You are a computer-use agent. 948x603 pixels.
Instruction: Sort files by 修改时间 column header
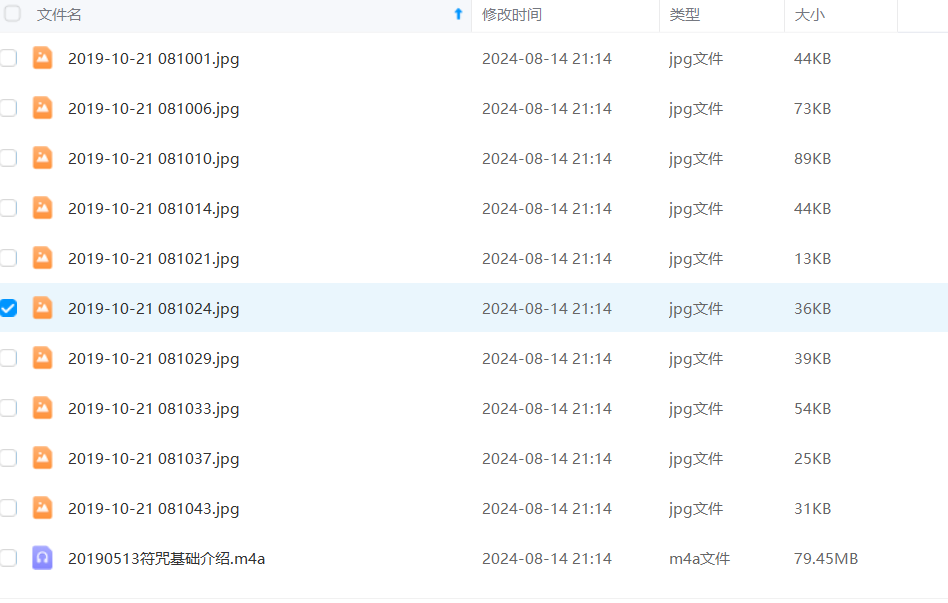(512, 15)
